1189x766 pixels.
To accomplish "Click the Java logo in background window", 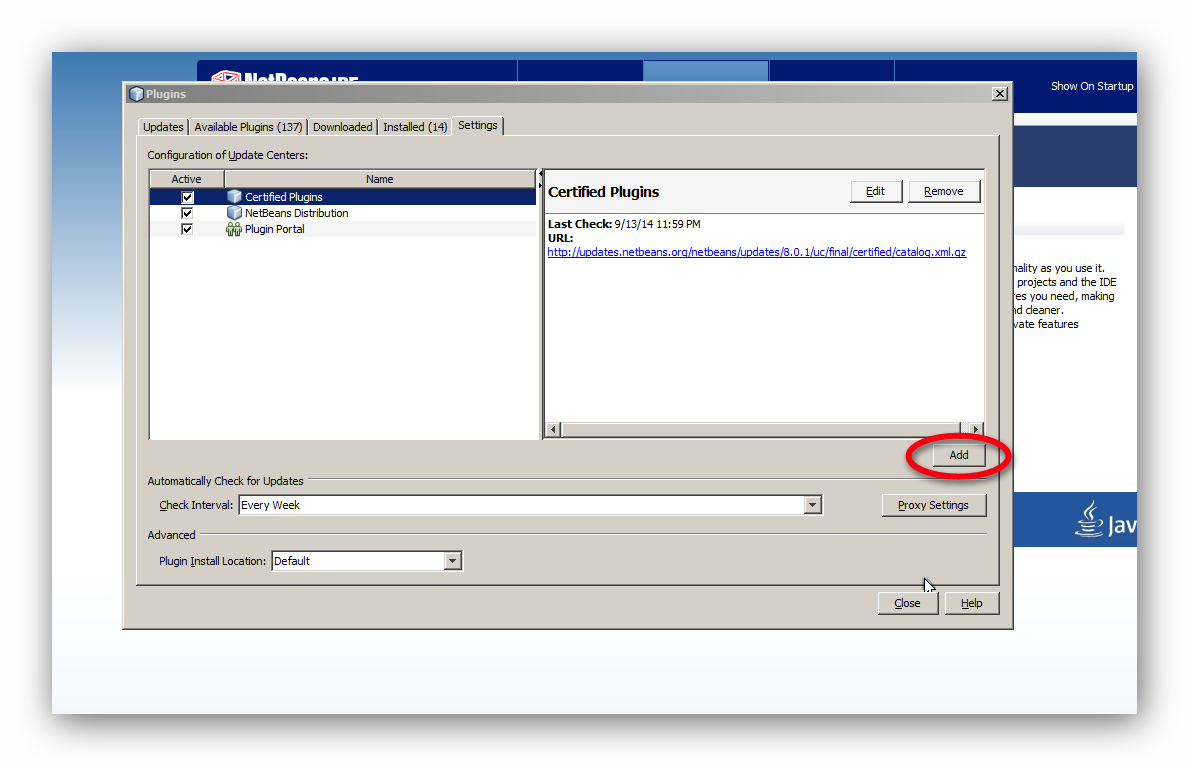I will pyautogui.click(x=1104, y=520).
